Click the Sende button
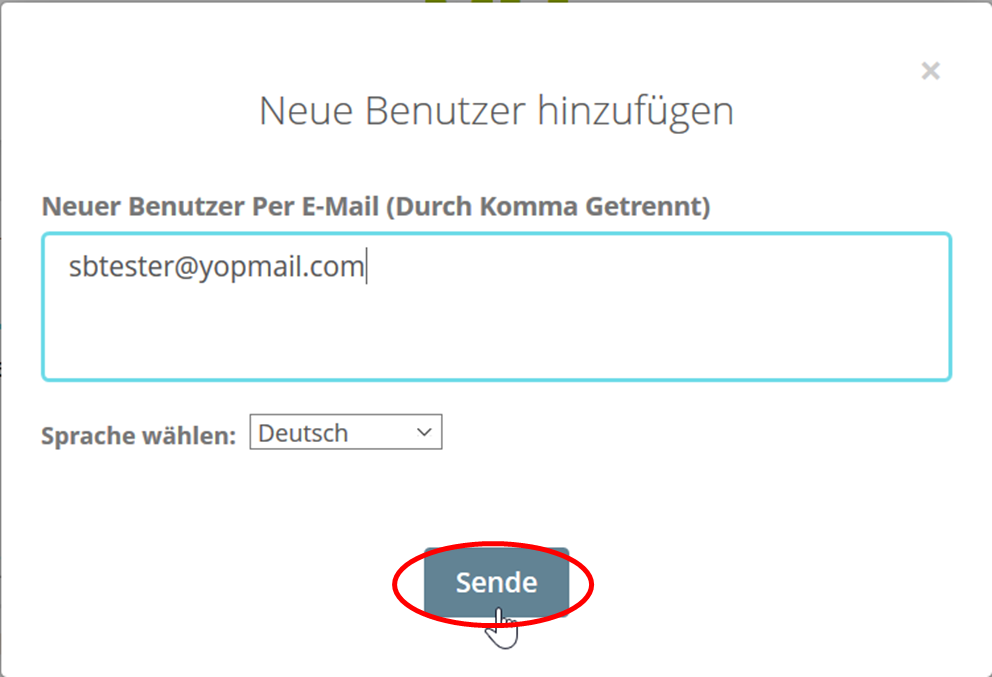This screenshot has height=677, width=992. pyautogui.click(x=496, y=582)
